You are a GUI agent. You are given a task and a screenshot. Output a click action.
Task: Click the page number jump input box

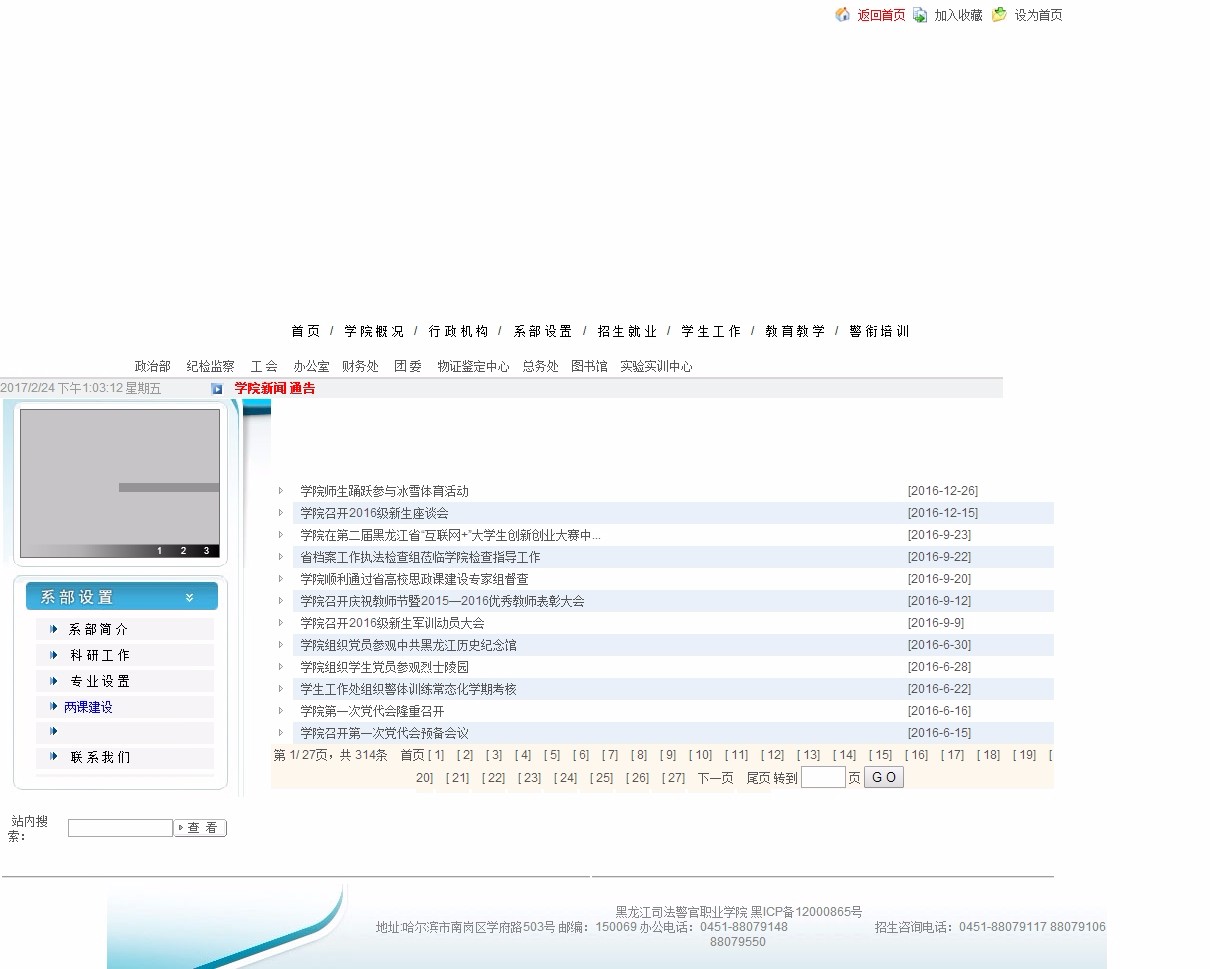(823, 777)
